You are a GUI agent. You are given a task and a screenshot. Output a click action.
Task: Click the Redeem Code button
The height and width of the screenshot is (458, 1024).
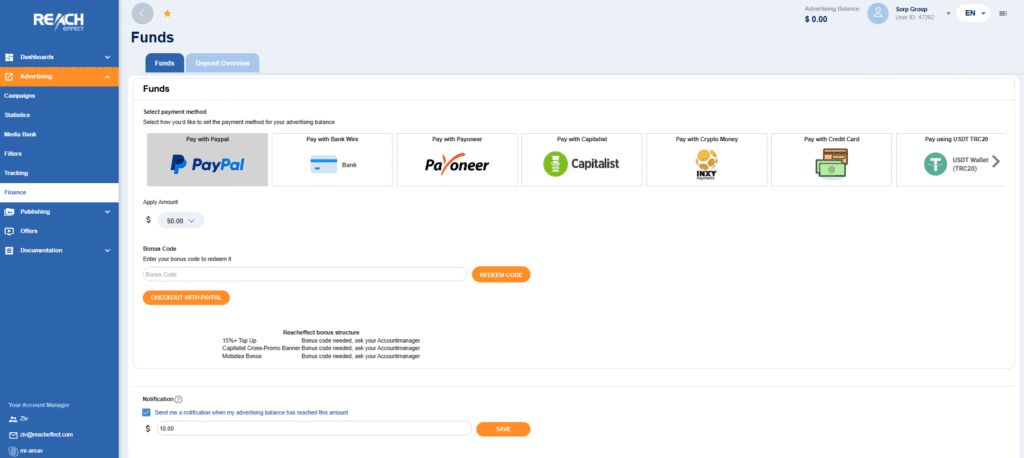tap(501, 275)
